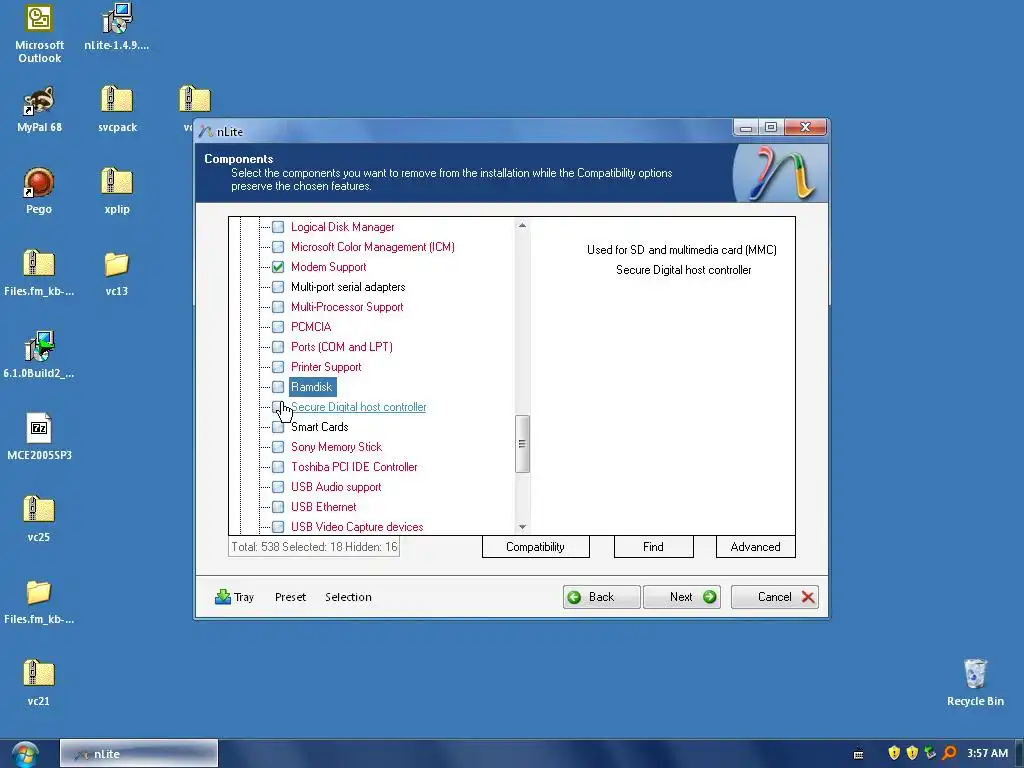Select the xplip zip folder icon
The width and height of the screenshot is (1024, 768).
(x=117, y=191)
